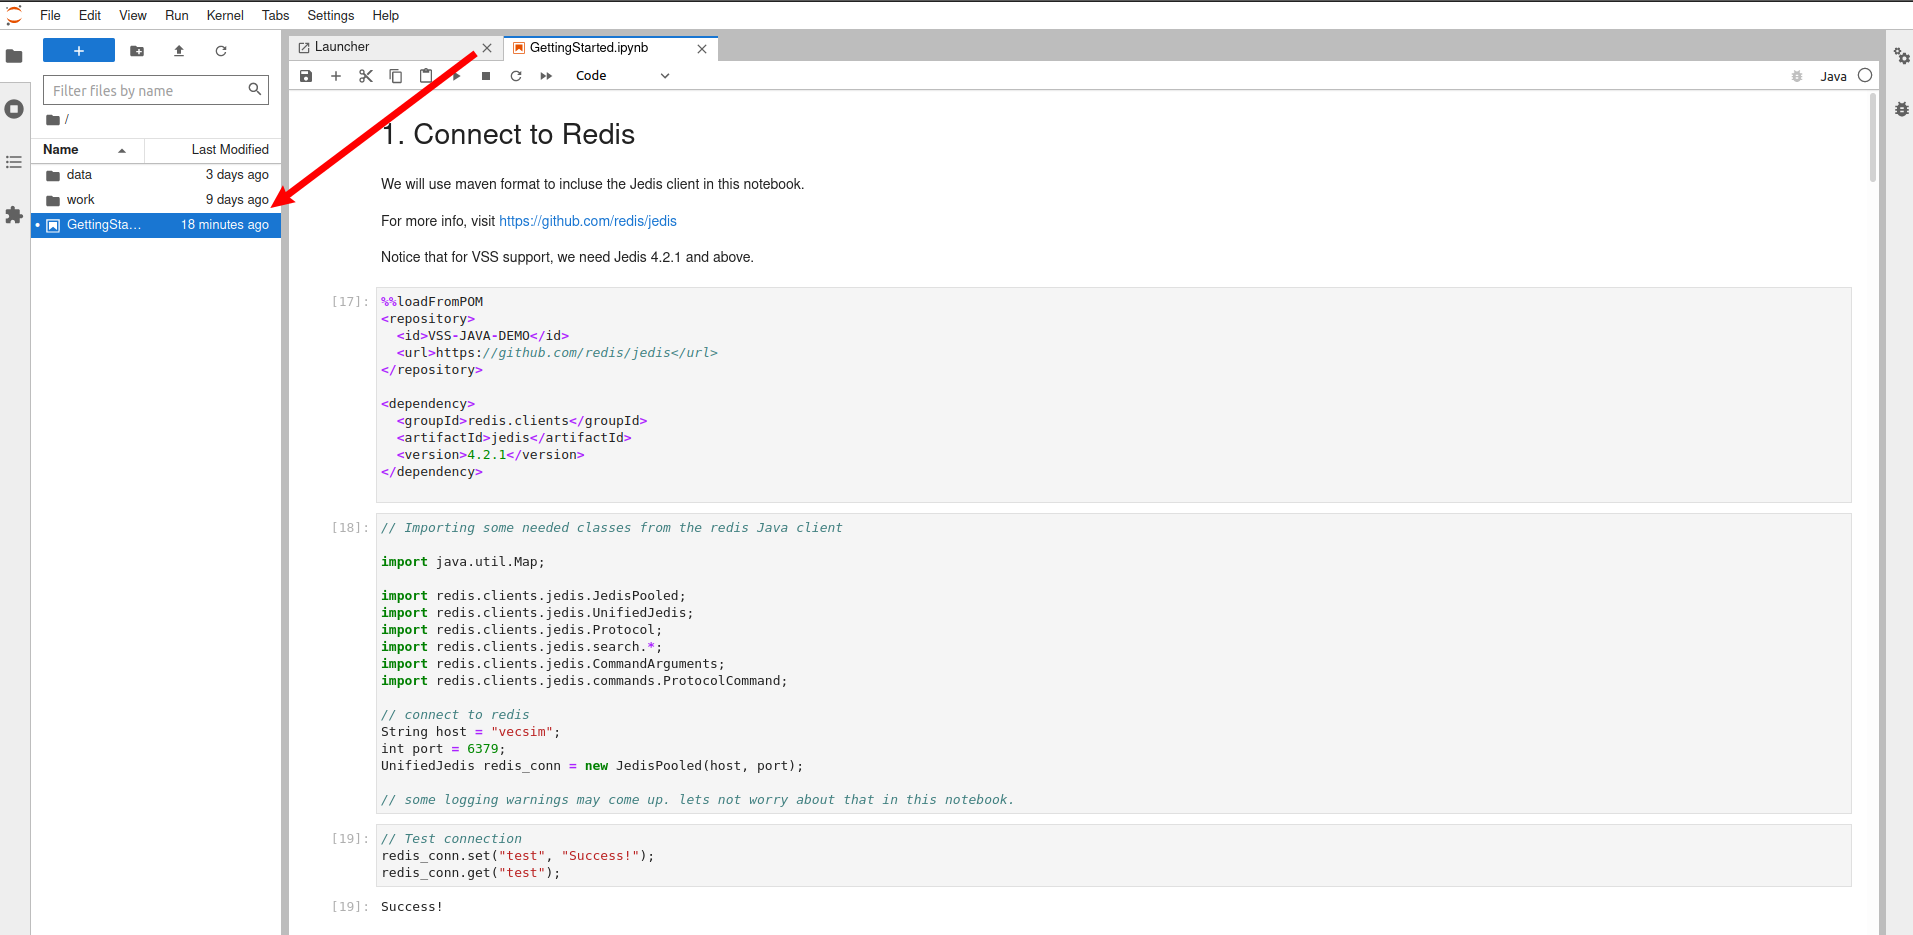The width and height of the screenshot is (1913, 935).
Task: Click the '9 days ago' timestamp
Action: [237, 200]
